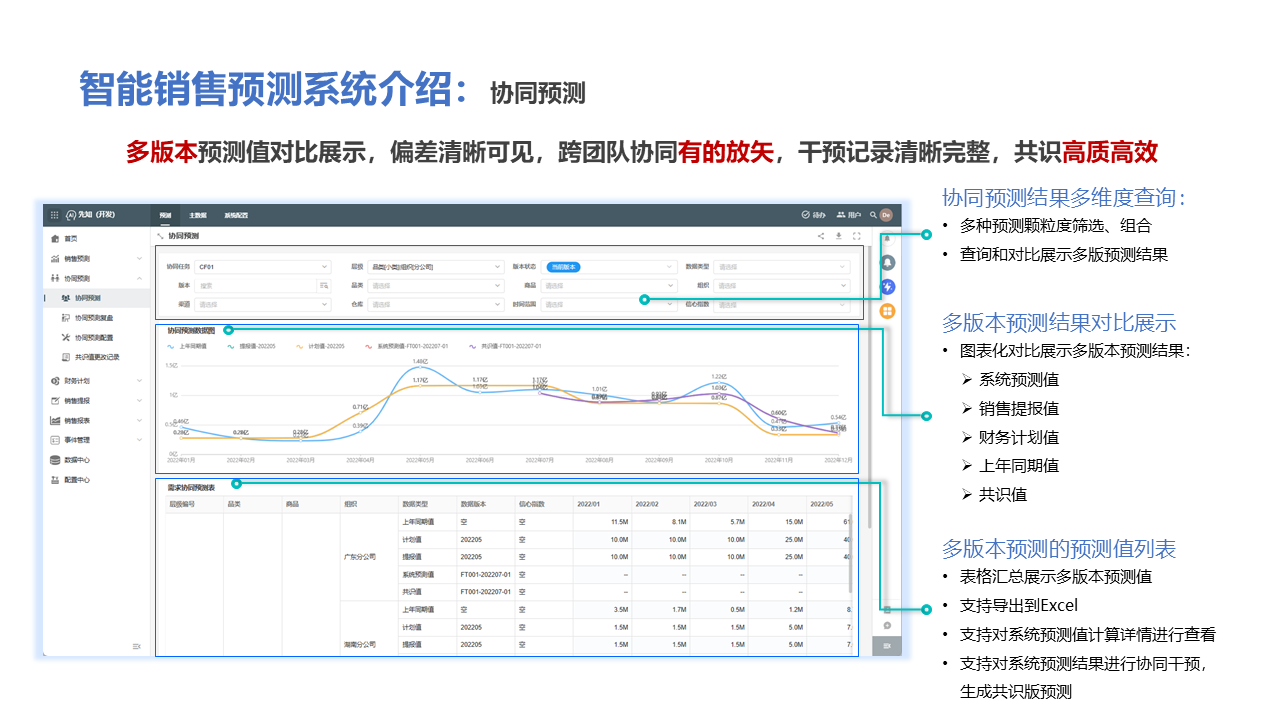Viewport: 1280px width, 720px height.
Task: Open the gray bell notification icon
Action: coord(887,263)
